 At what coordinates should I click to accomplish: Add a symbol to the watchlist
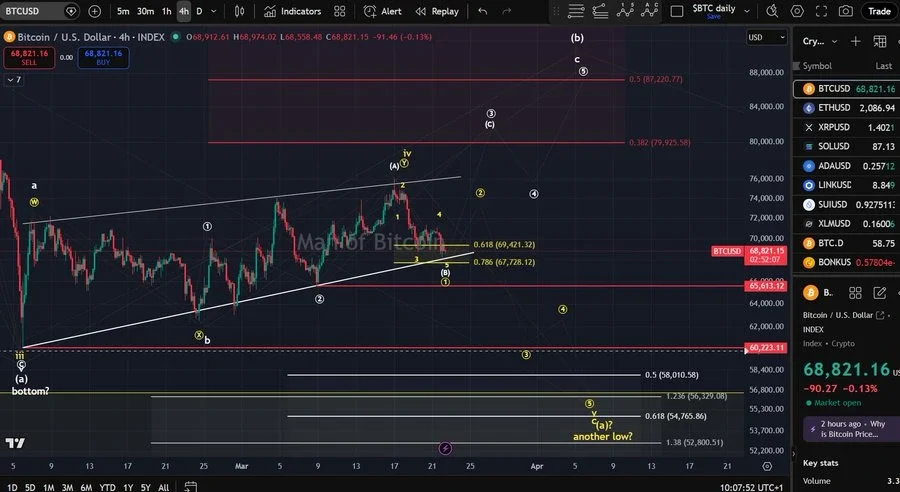point(855,41)
